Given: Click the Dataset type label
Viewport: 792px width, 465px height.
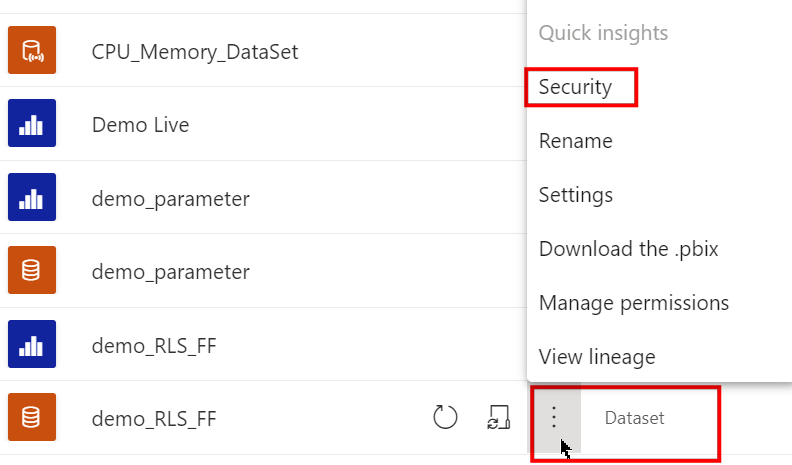Looking at the screenshot, I should click(634, 418).
